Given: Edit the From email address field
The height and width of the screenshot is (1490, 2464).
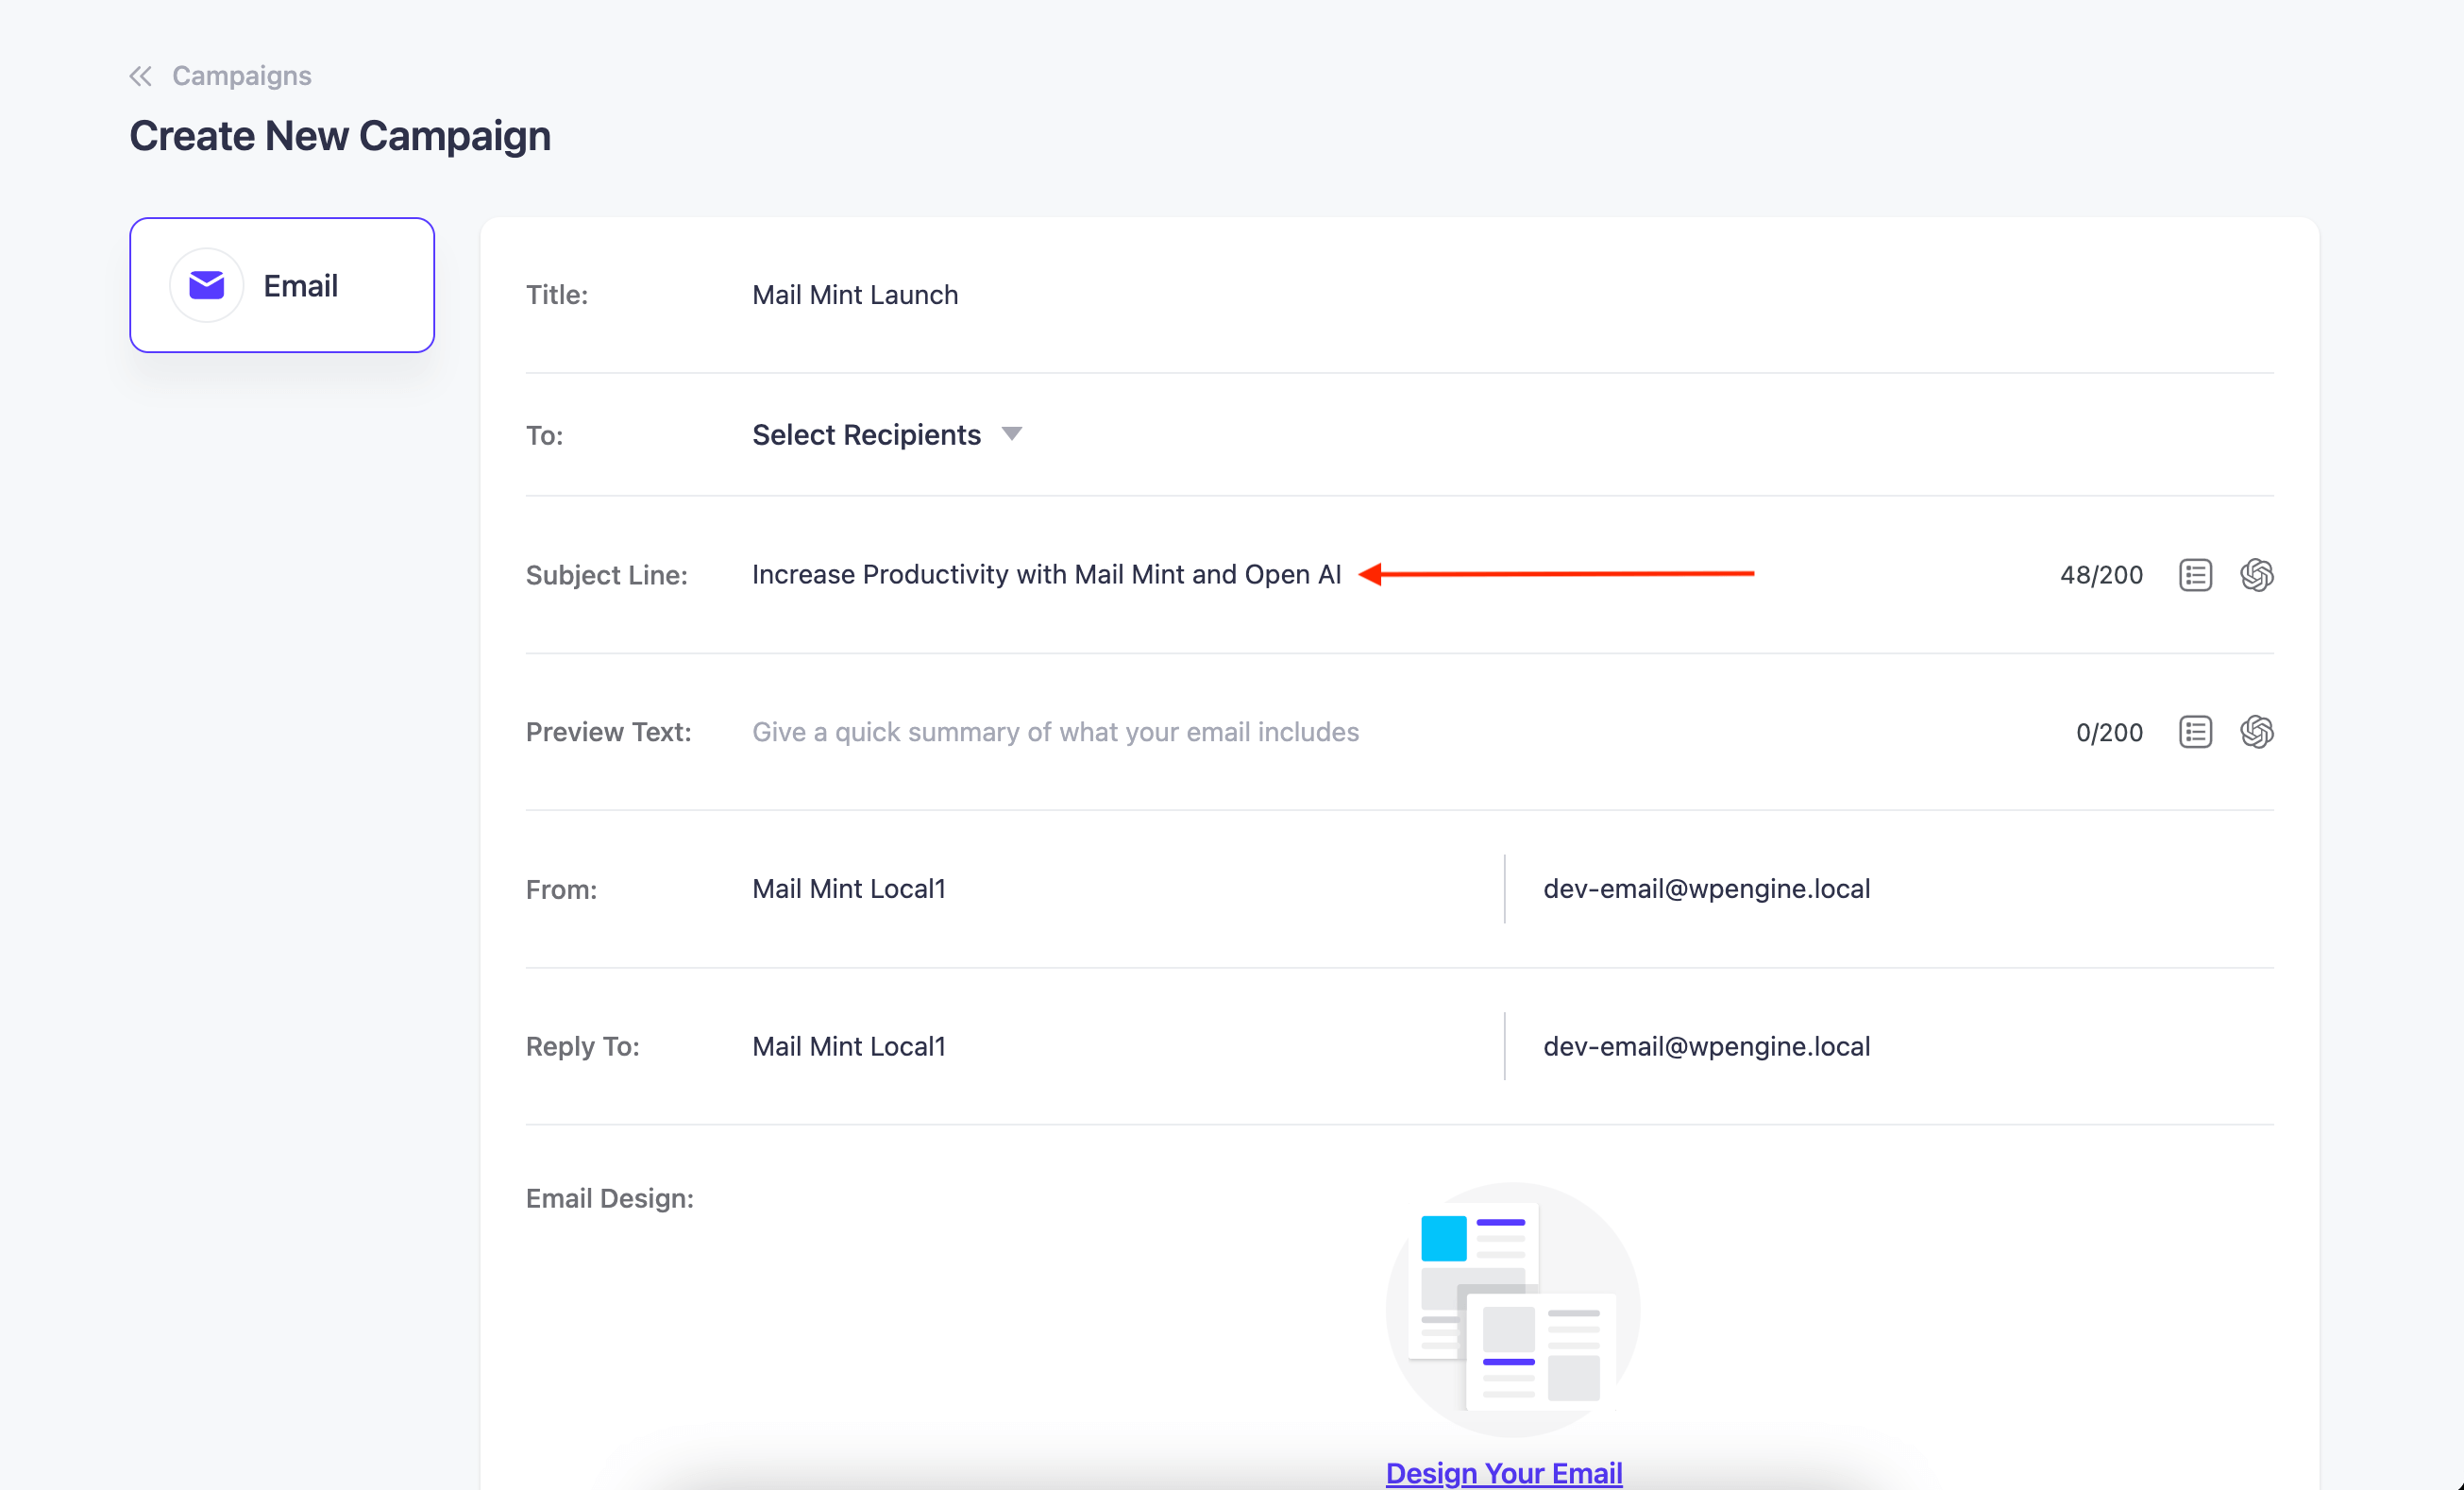Looking at the screenshot, I should click(1706, 889).
